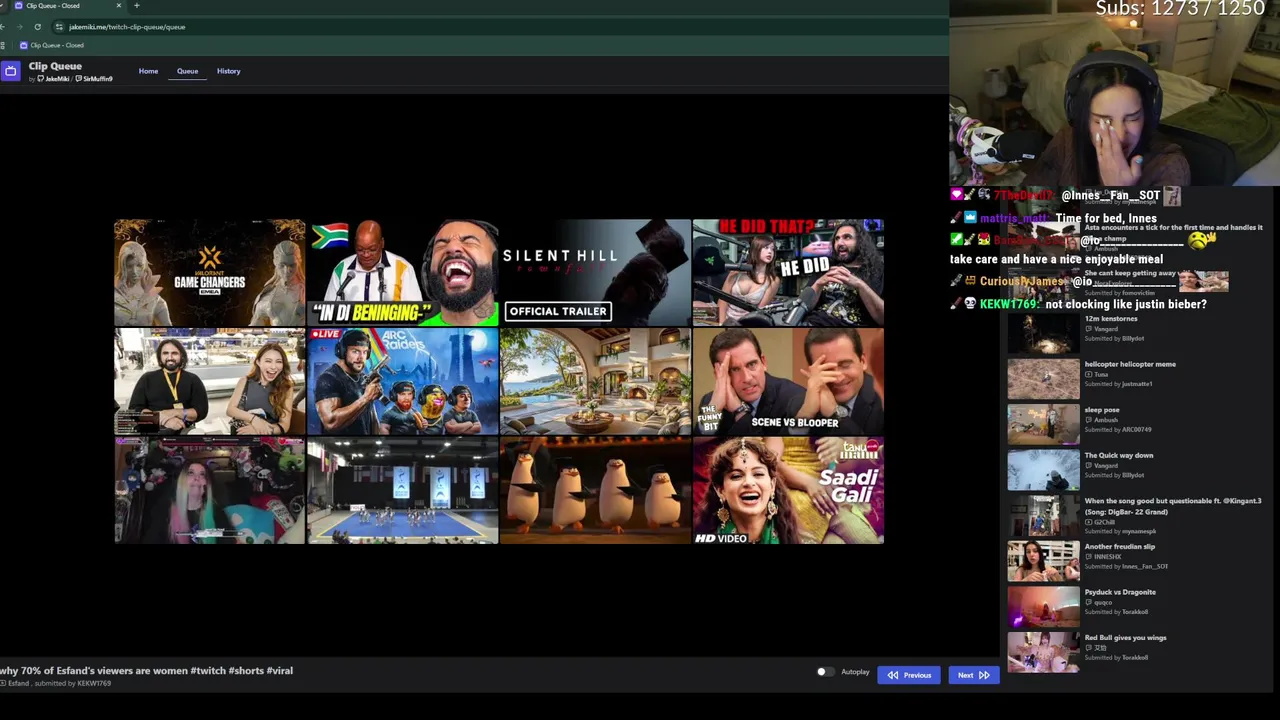This screenshot has width=1280, height=720.
Task: Select 'The Quick way down' queue thumbnail
Action: pos(1043,470)
